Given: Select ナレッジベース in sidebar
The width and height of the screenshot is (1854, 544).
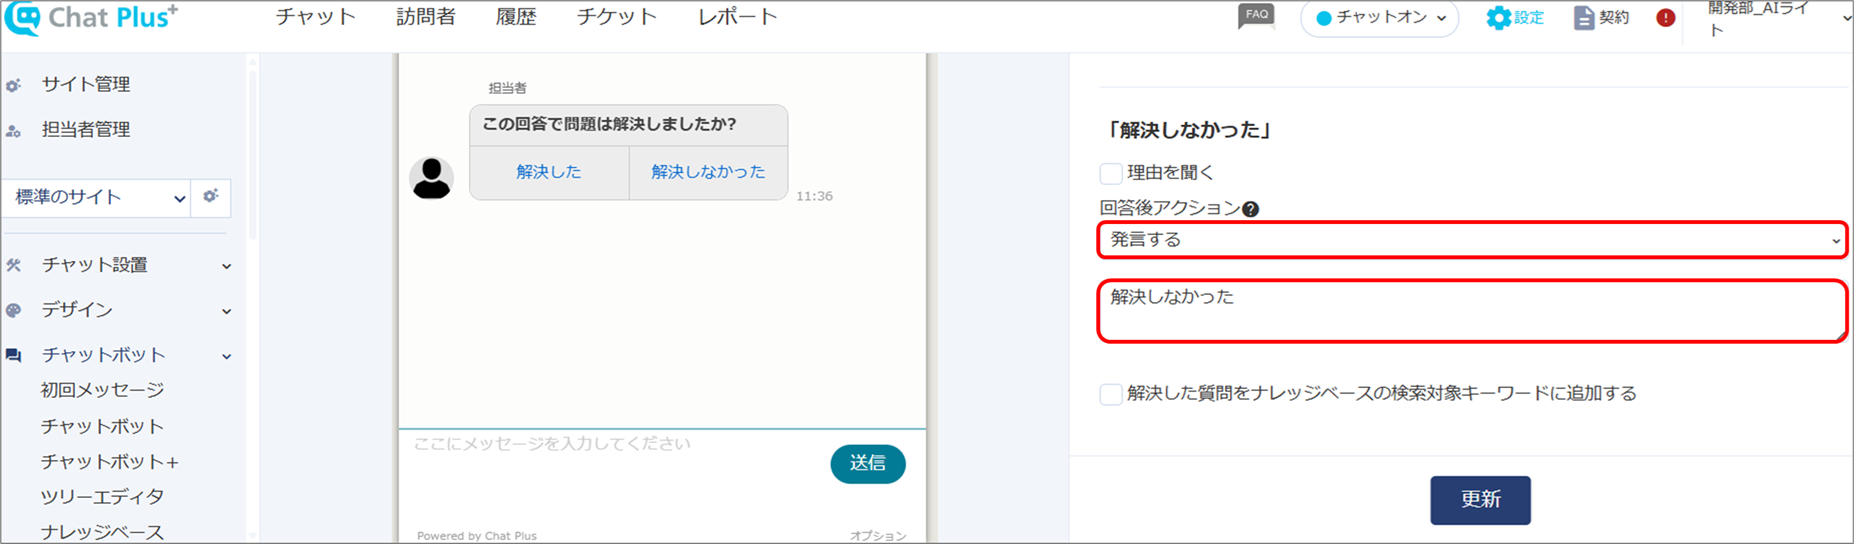Looking at the screenshot, I should [x=102, y=532].
